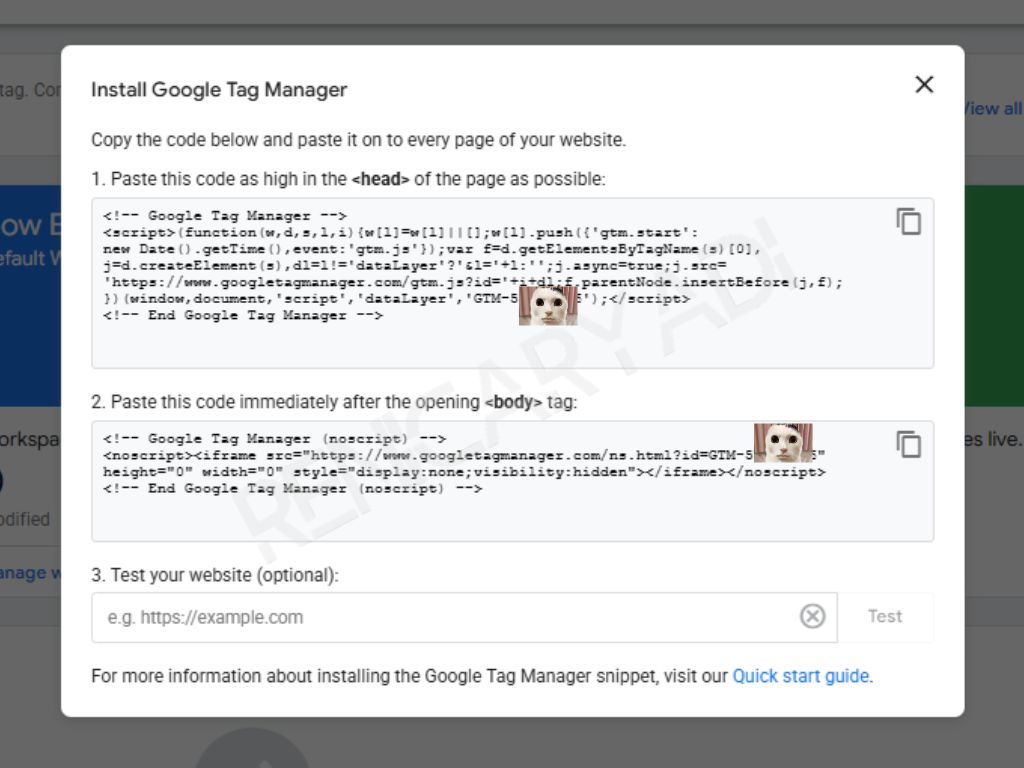This screenshot has height=768, width=1024.
Task: Copy the head section code snippet
Action: click(908, 221)
